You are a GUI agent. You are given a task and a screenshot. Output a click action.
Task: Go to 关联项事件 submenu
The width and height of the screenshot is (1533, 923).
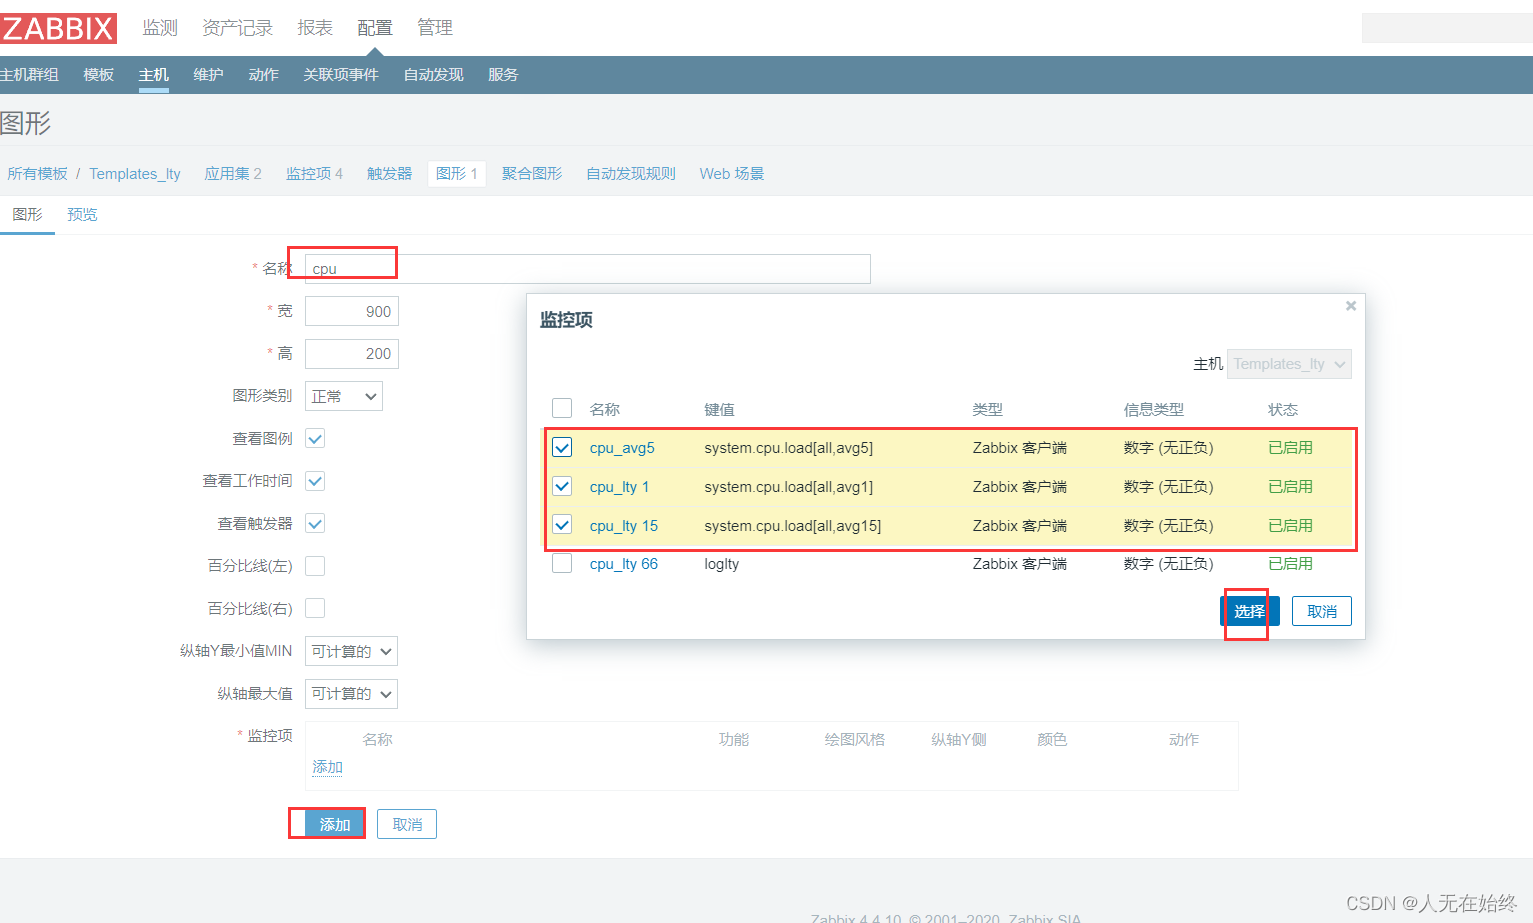click(341, 75)
